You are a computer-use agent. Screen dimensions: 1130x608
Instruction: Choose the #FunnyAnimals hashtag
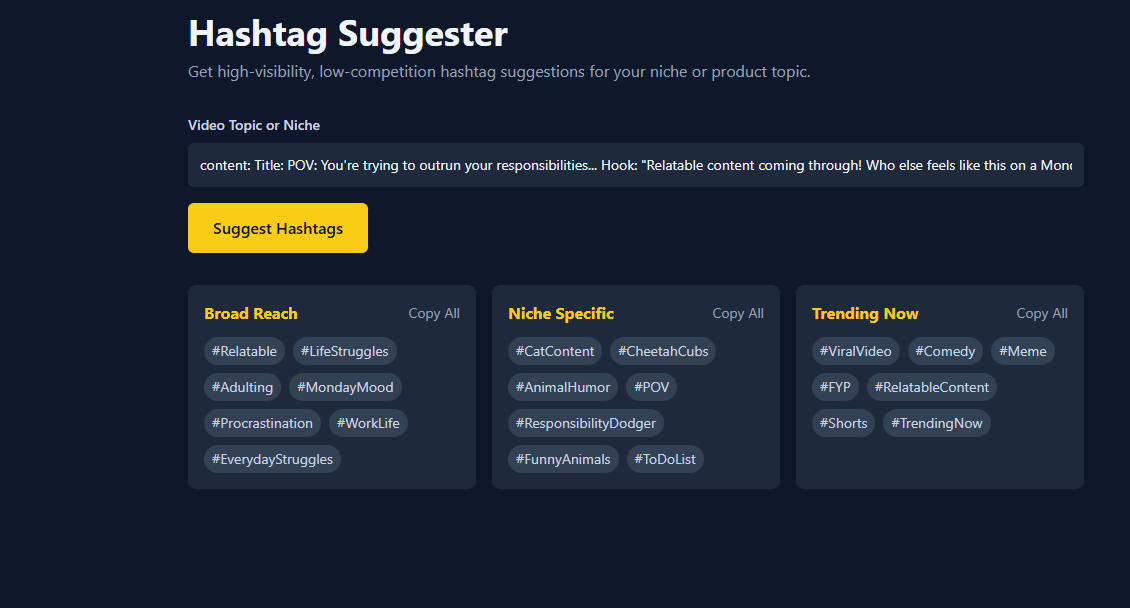coord(563,459)
